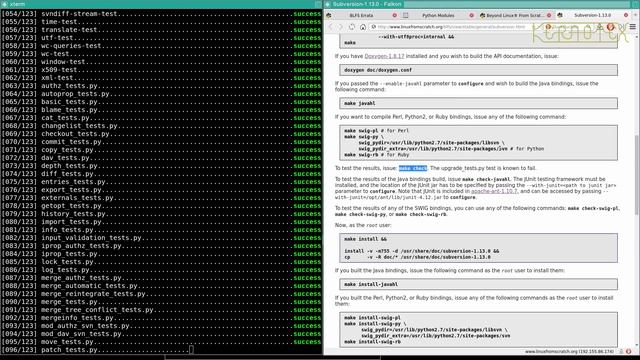Click 'make install-swig-rb' command line
This screenshot has height=360, width=640.
372,342
